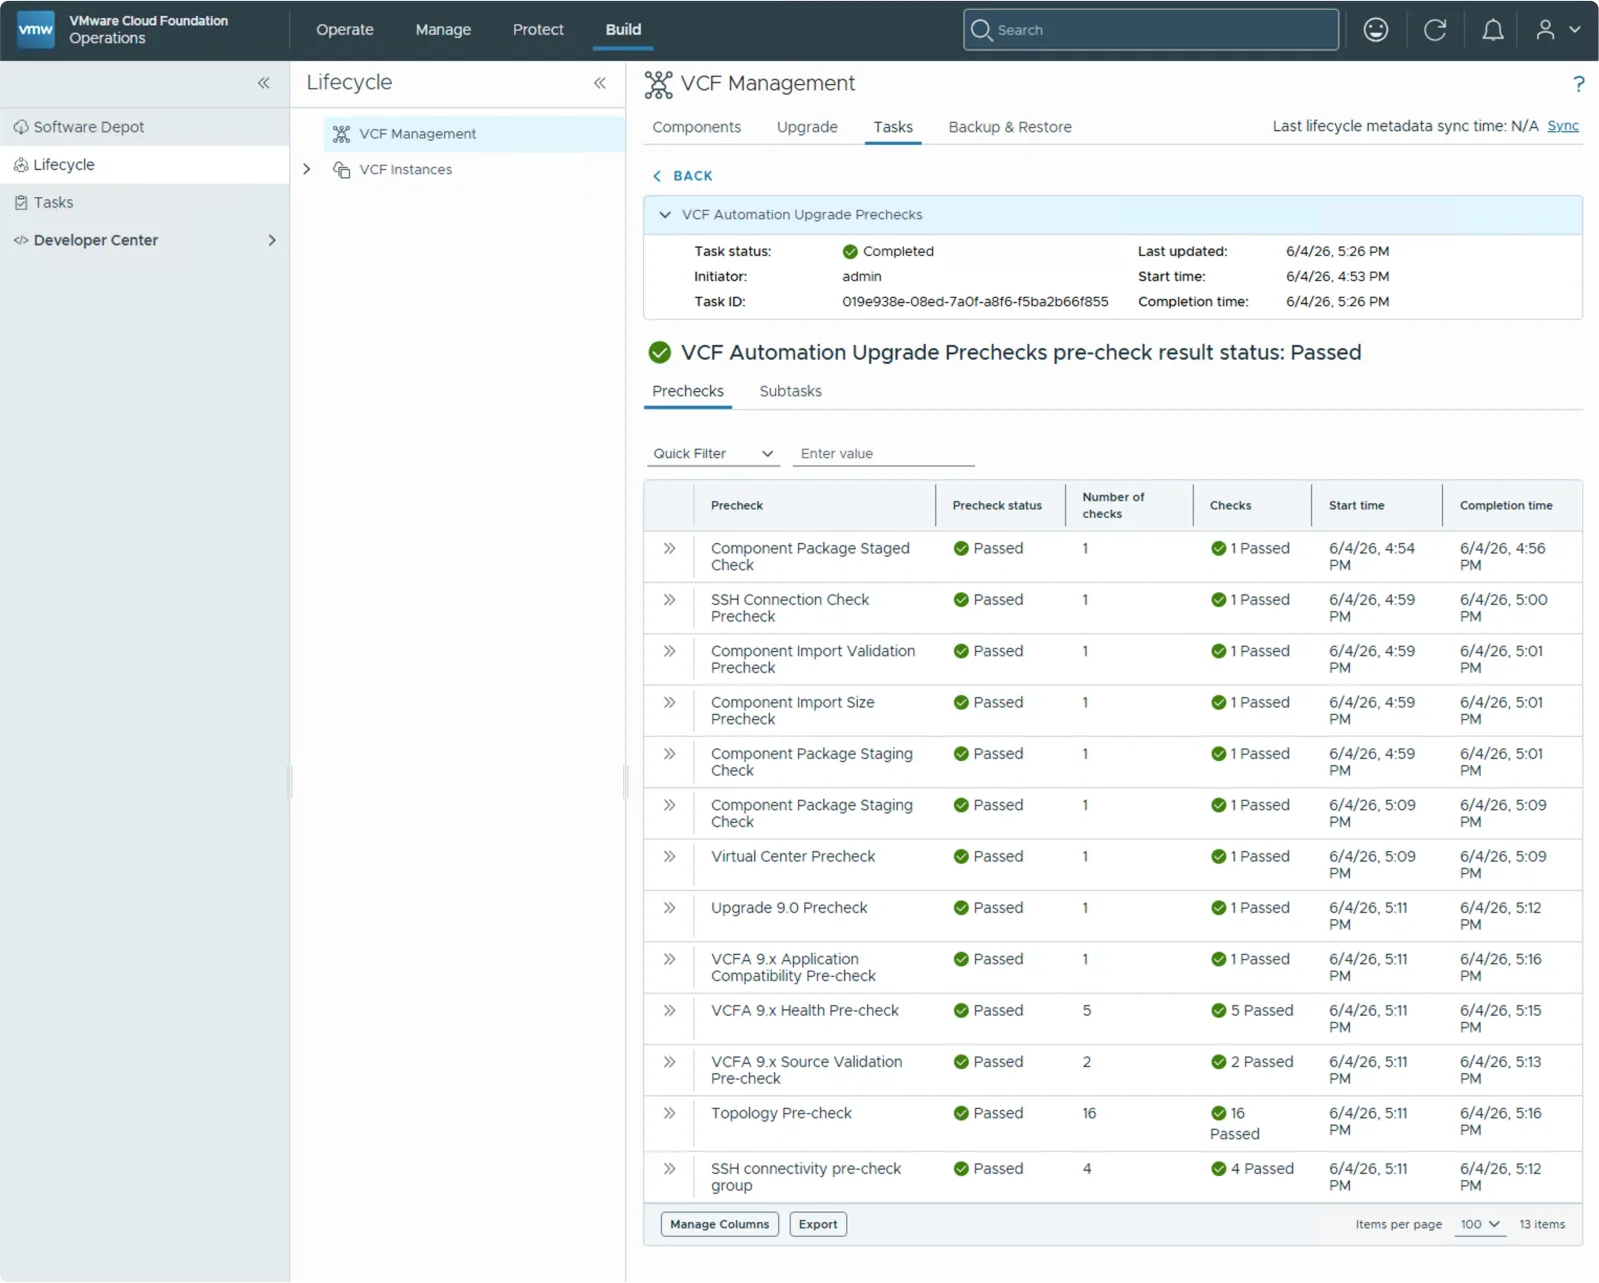Viewport: 1599px width, 1283px height.
Task: Click the search magnifier icon
Action: click(x=981, y=30)
